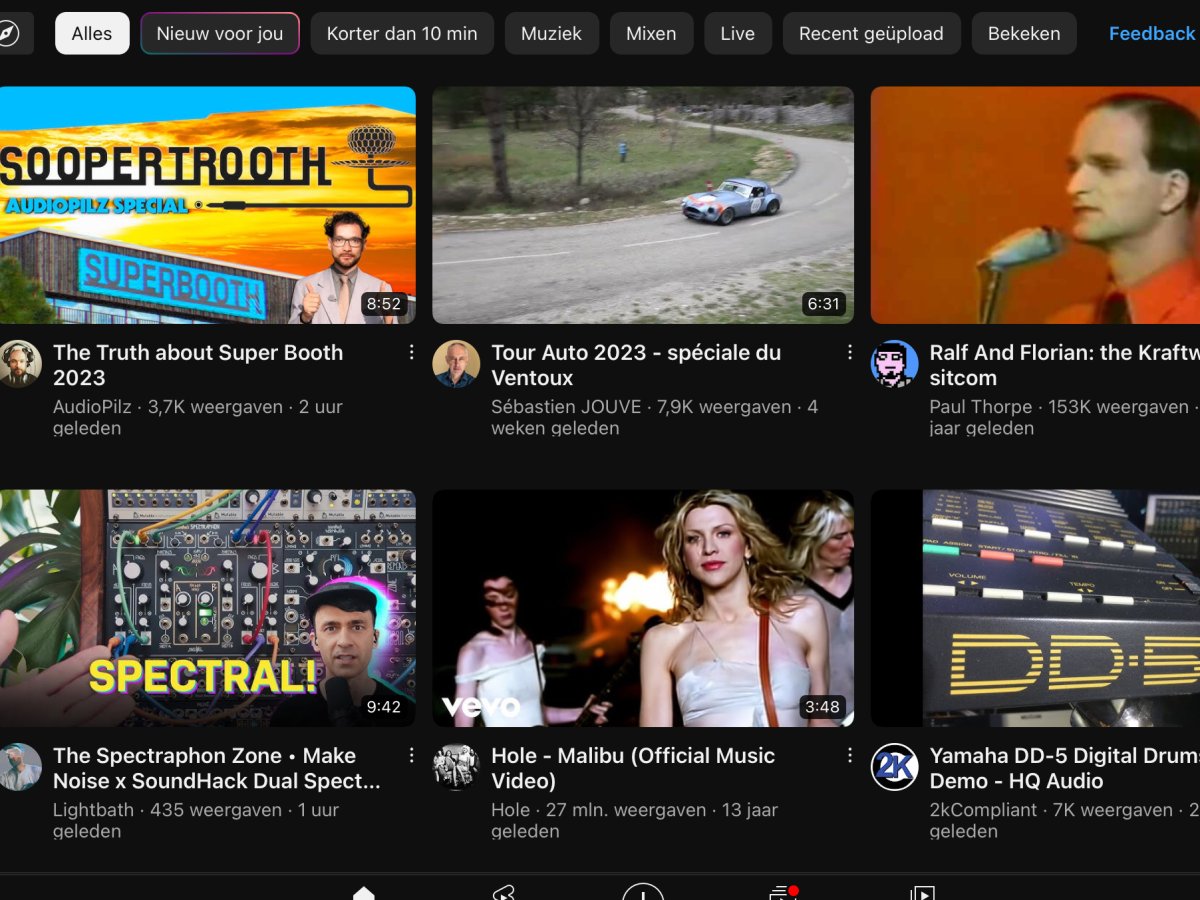Click AudioPilz 3,7K weergaven metadata text
This screenshot has width=1200, height=900.
coord(198,418)
